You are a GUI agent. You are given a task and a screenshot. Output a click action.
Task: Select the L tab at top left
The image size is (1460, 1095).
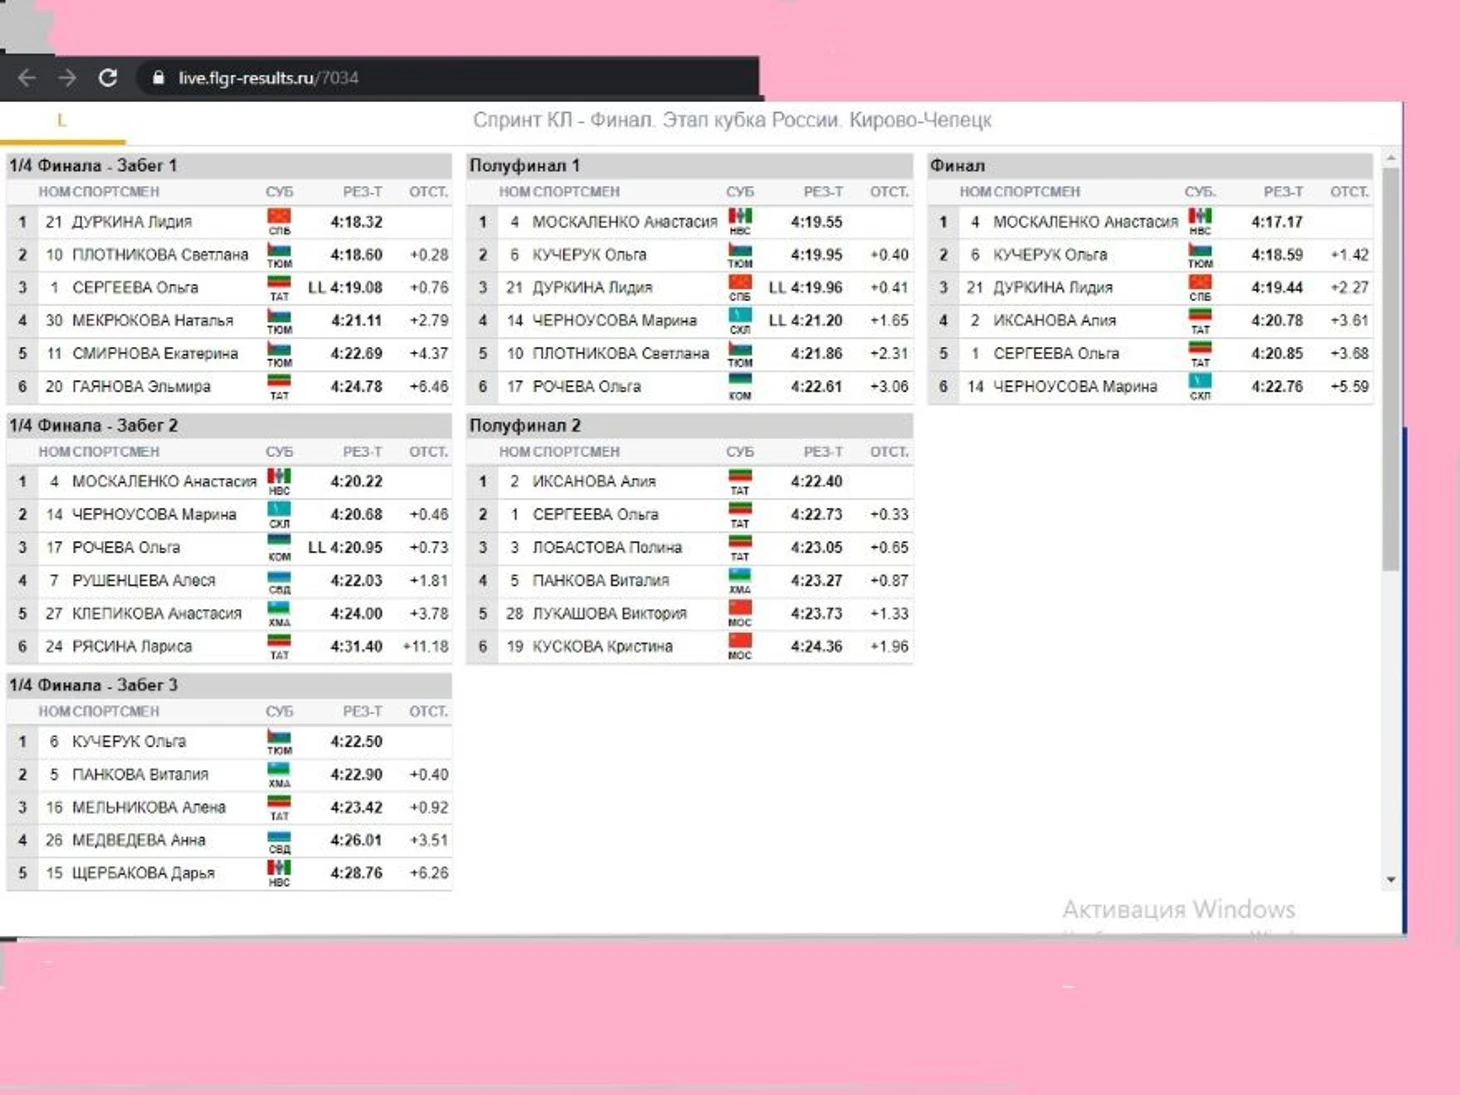click(62, 121)
